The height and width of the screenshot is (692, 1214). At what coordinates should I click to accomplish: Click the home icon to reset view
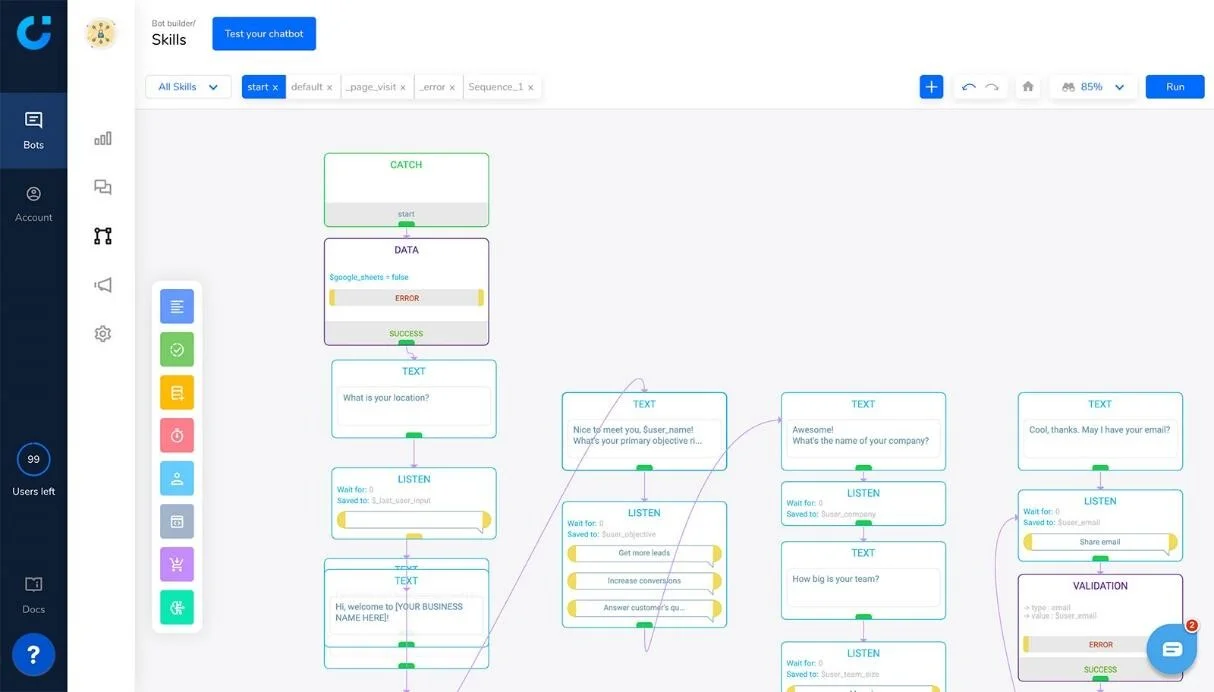(x=1027, y=87)
